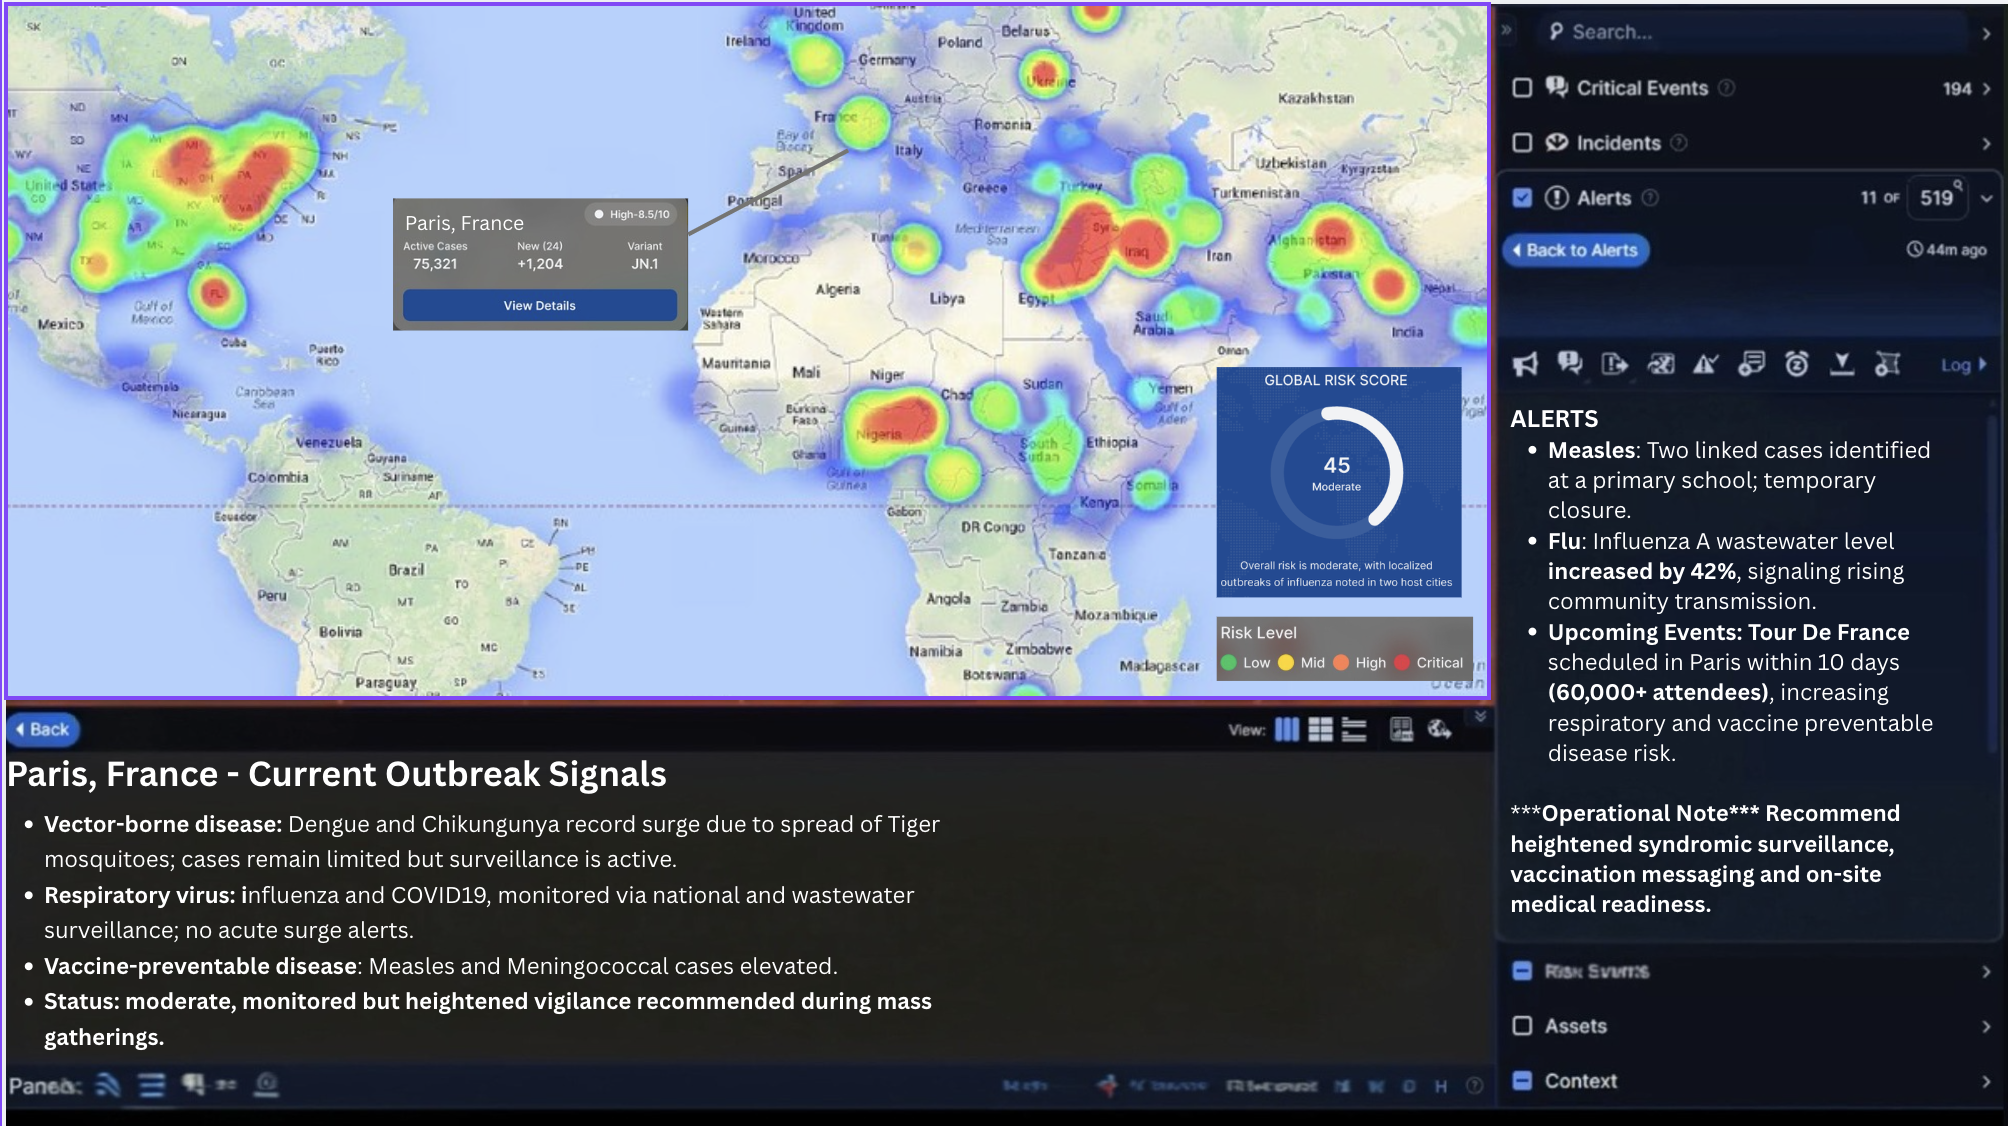Switch to grid view layout
The image size is (2008, 1126).
(x=1320, y=730)
